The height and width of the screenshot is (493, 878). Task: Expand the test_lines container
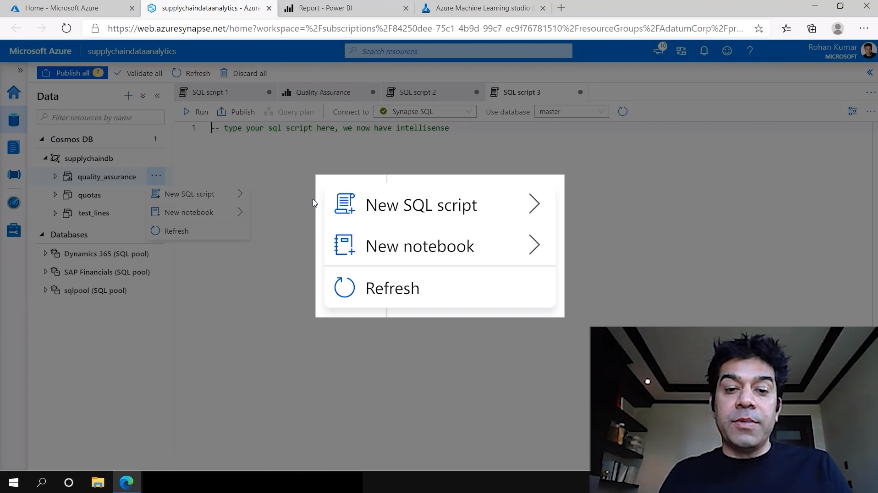[56, 213]
